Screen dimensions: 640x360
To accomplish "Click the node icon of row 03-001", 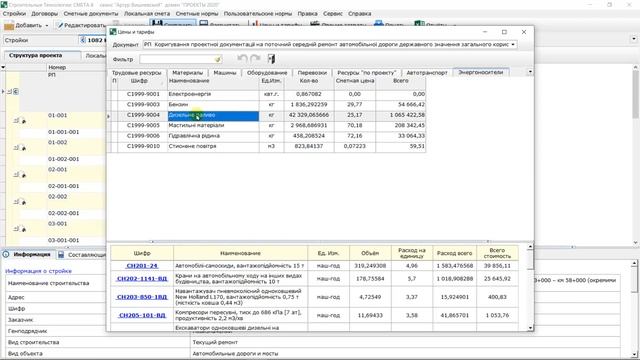I will point(23,229).
